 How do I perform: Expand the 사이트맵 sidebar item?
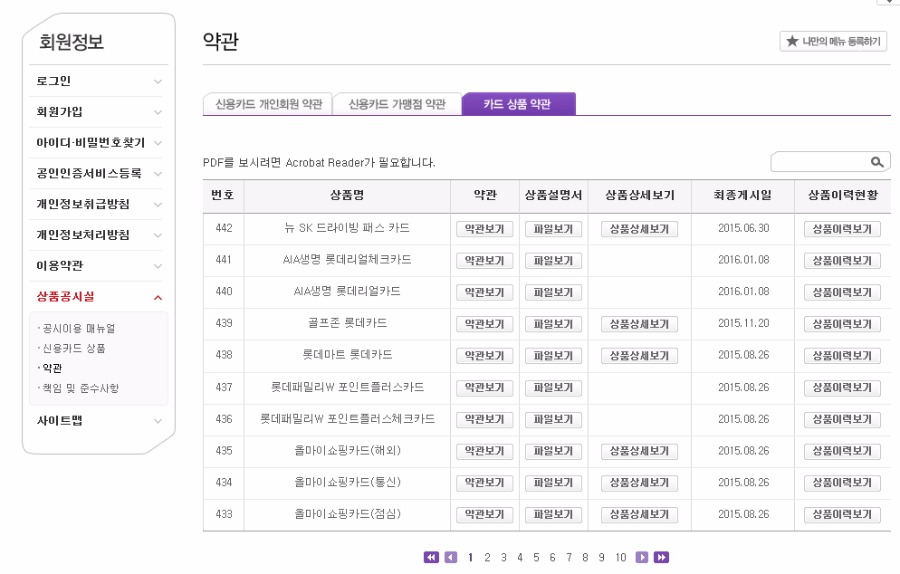[157, 421]
